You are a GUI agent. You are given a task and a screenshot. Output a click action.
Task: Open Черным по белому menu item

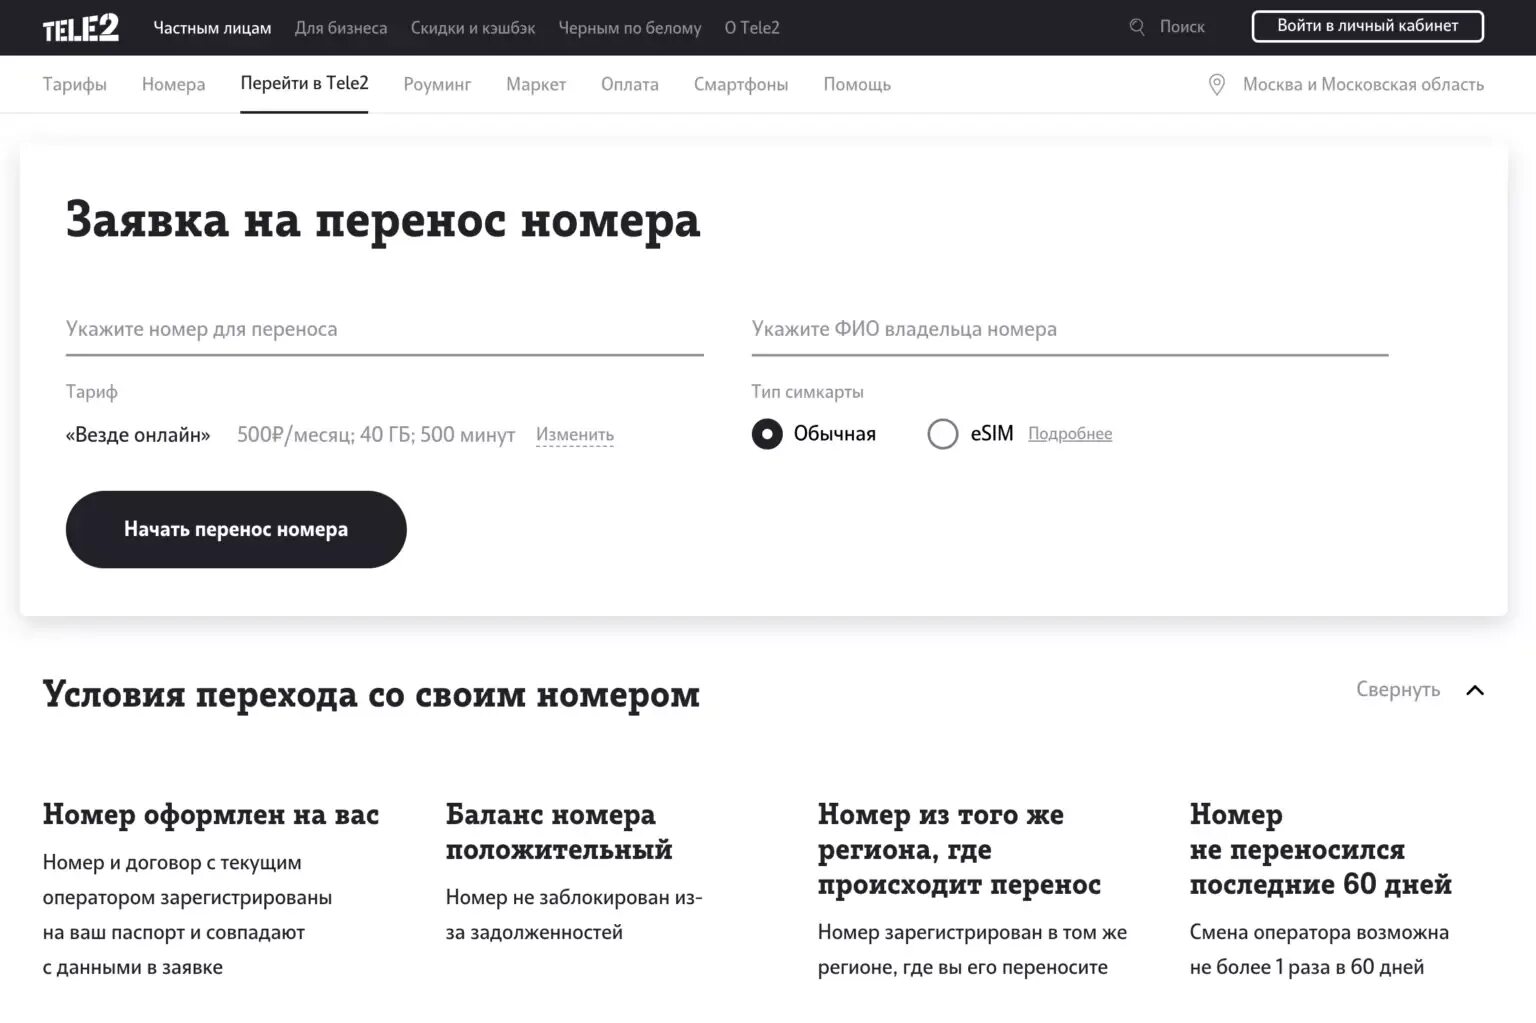[x=630, y=28]
